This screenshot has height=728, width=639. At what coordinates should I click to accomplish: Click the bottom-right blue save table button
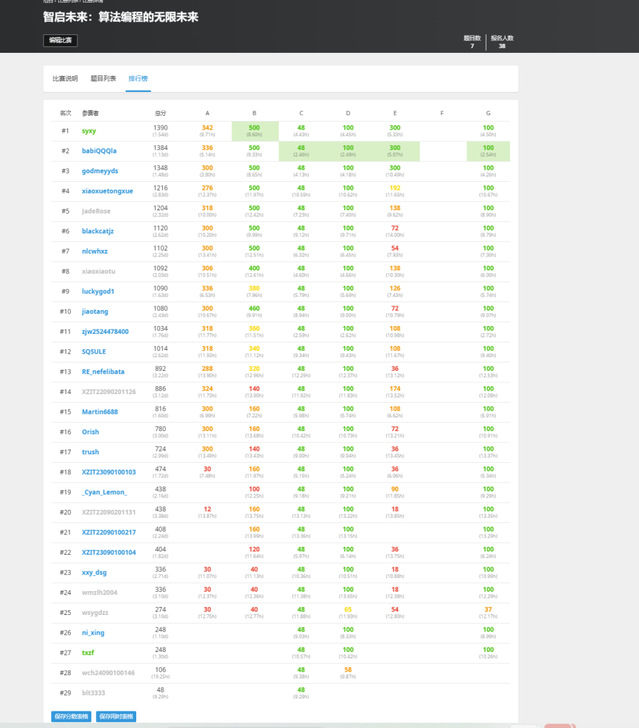click(x=116, y=716)
